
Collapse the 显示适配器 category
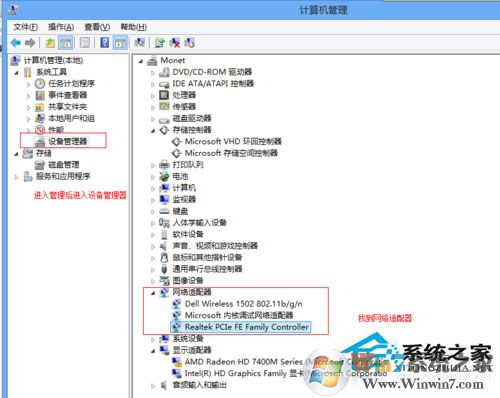tap(153, 351)
